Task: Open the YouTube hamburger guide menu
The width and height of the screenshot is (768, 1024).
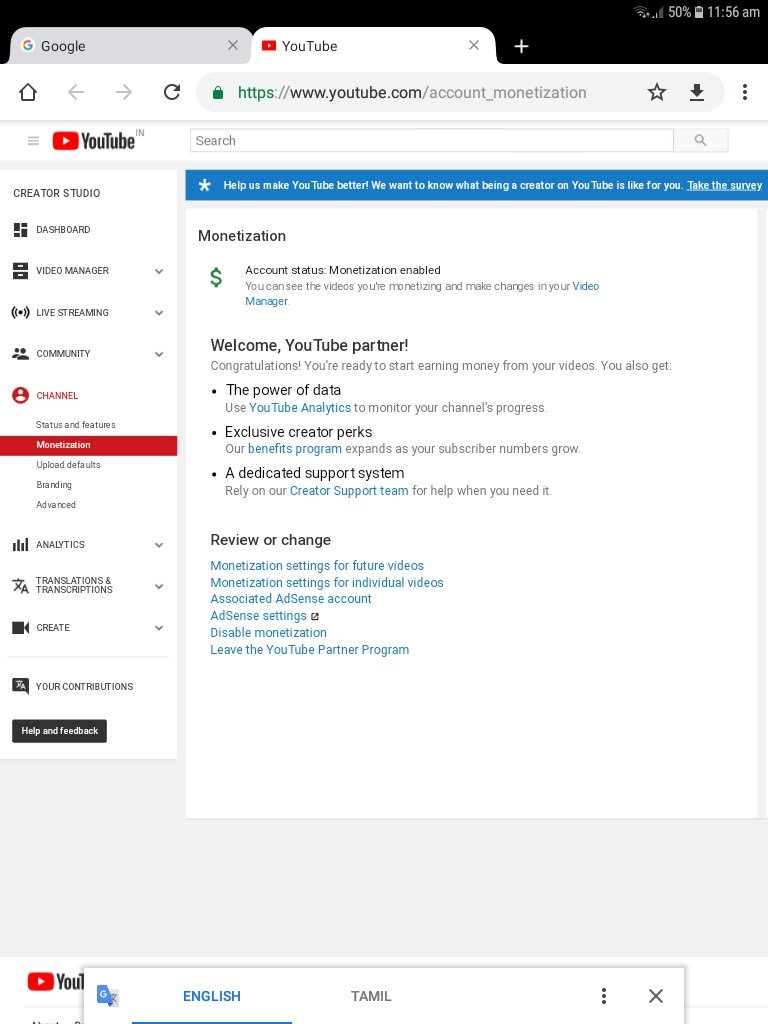Action: tap(33, 140)
